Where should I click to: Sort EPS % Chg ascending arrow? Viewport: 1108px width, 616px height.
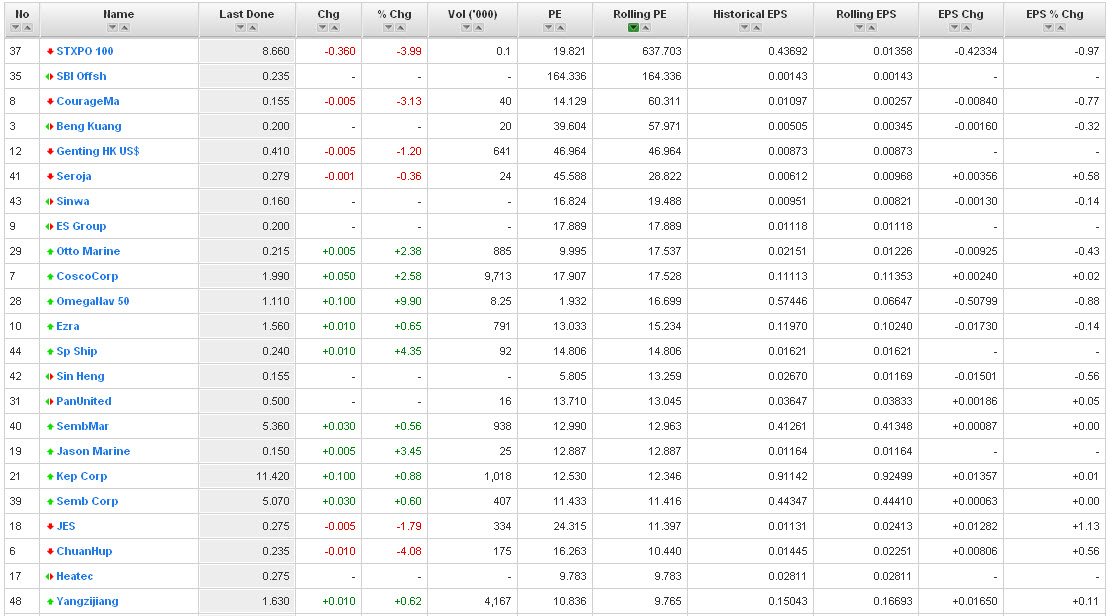pos(1061,28)
